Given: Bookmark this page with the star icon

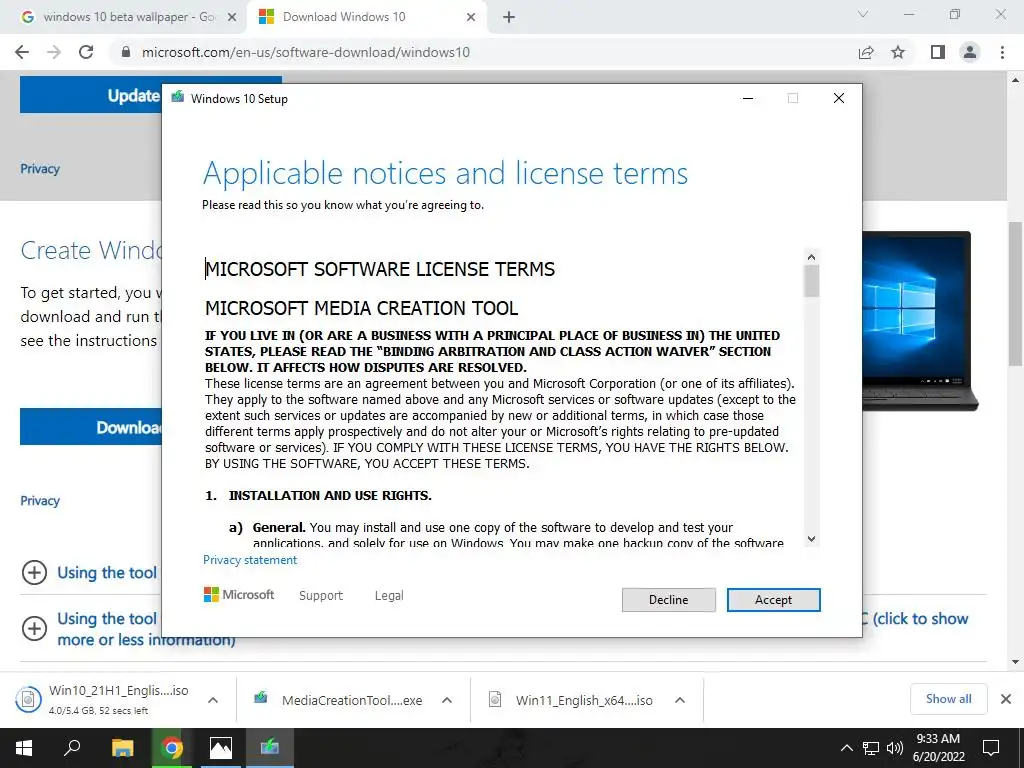Looking at the screenshot, I should (898, 52).
